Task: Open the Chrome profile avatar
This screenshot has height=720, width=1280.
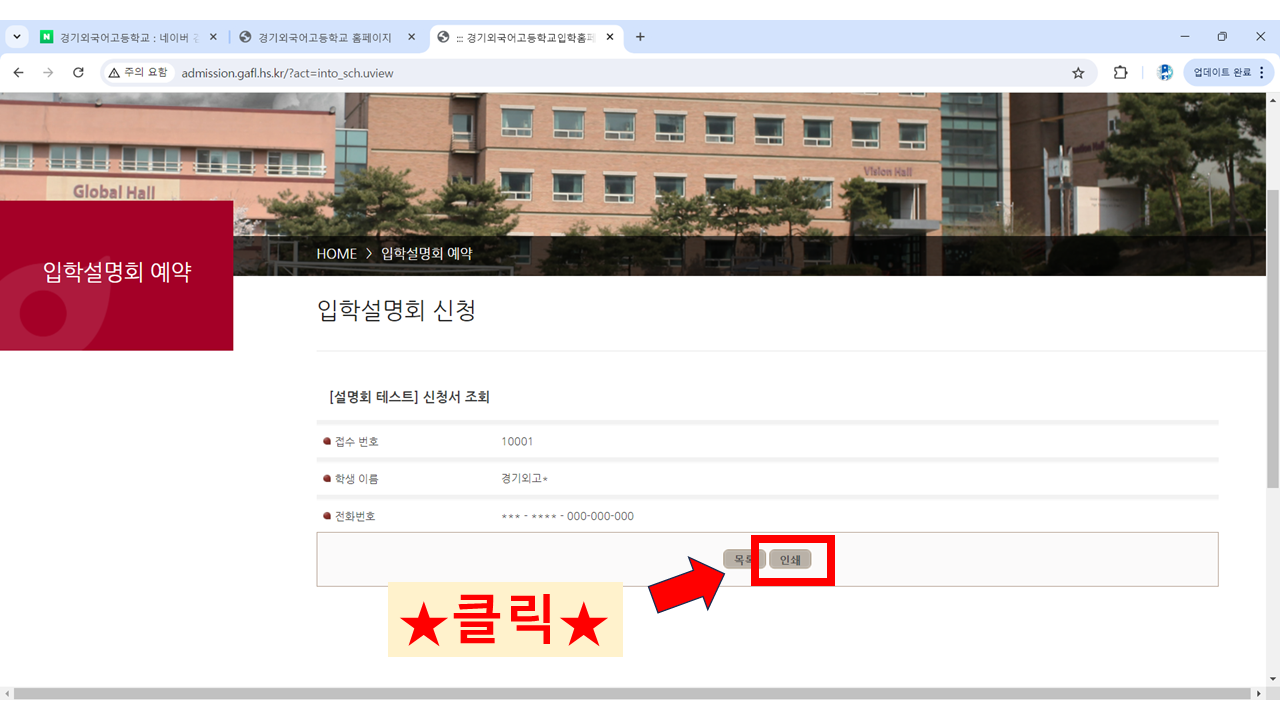Action: pos(1164,73)
